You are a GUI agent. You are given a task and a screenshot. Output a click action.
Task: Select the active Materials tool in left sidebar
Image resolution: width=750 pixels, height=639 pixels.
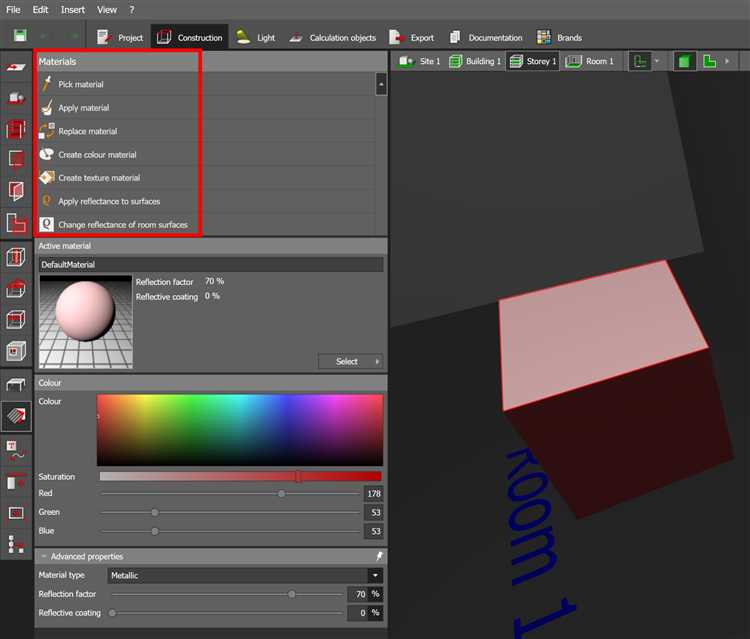click(16, 416)
